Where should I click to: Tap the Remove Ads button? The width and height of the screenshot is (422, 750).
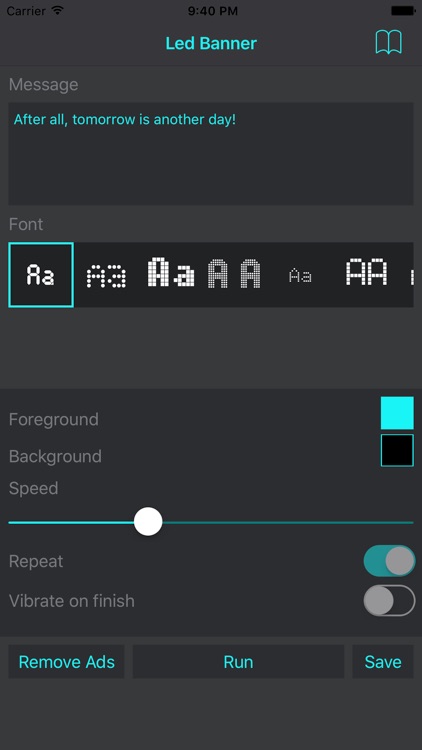tap(67, 662)
